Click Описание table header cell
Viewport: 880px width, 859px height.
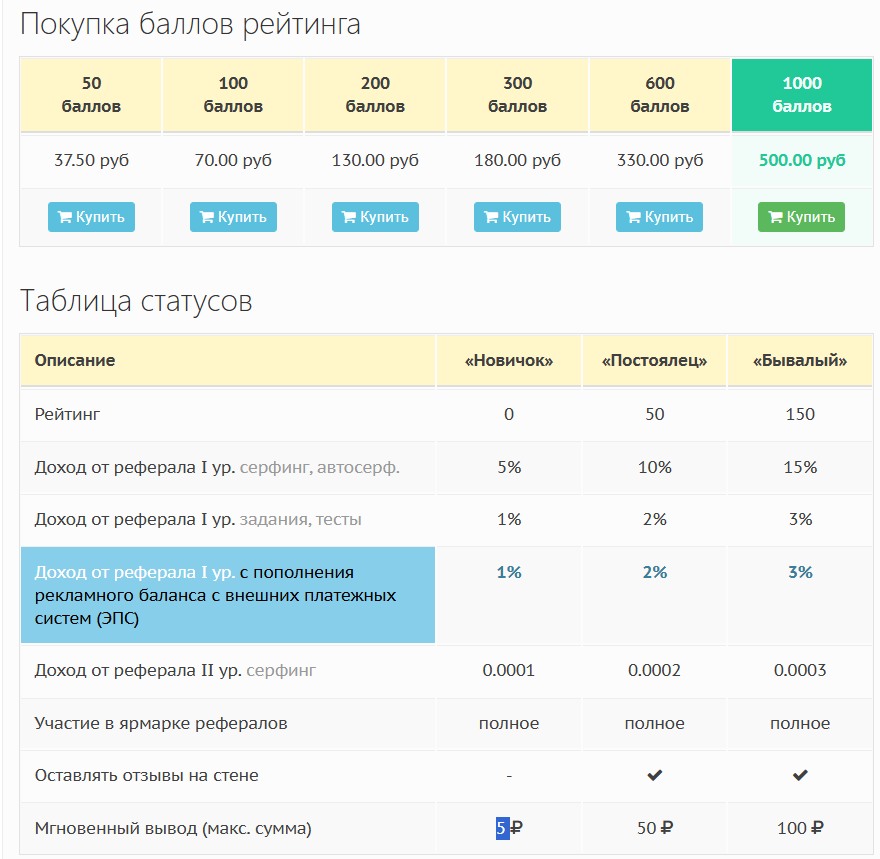pos(75,360)
